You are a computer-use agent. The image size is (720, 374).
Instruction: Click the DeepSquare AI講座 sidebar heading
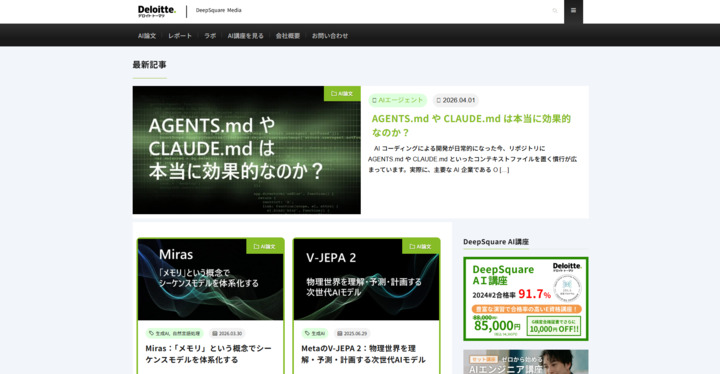click(496, 242)
